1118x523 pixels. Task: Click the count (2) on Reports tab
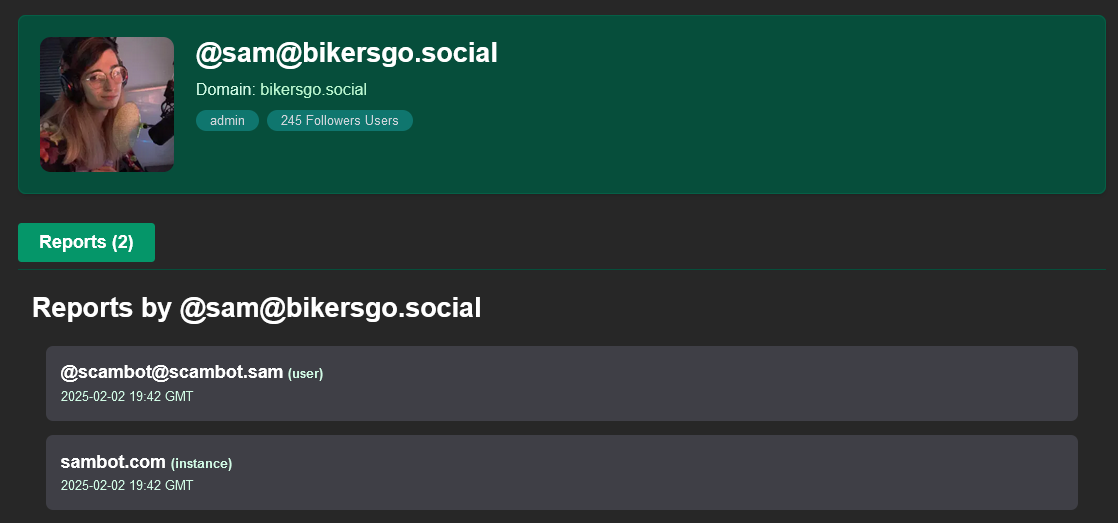[122, 242]
